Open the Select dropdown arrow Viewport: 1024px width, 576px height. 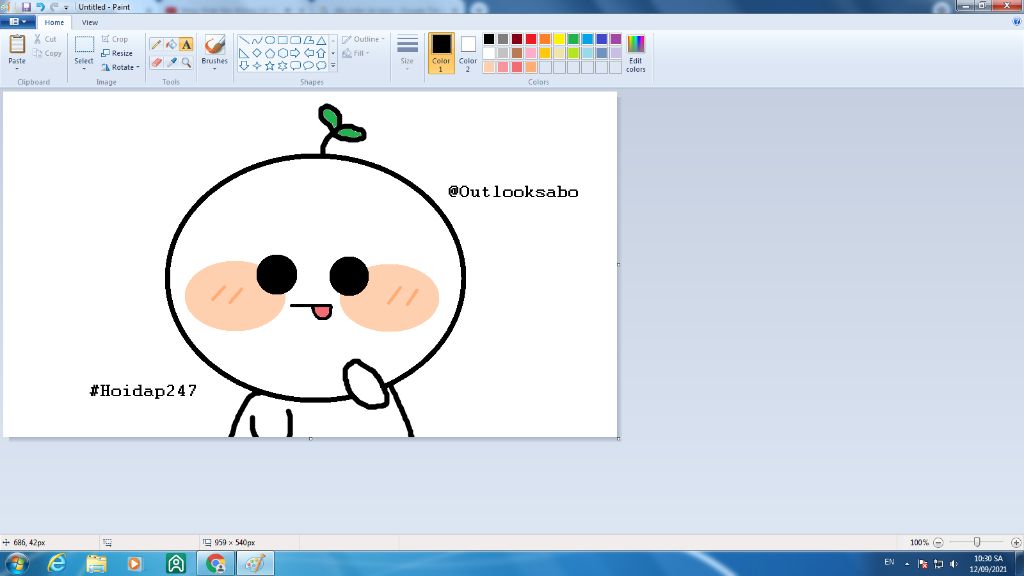point(84,69)
